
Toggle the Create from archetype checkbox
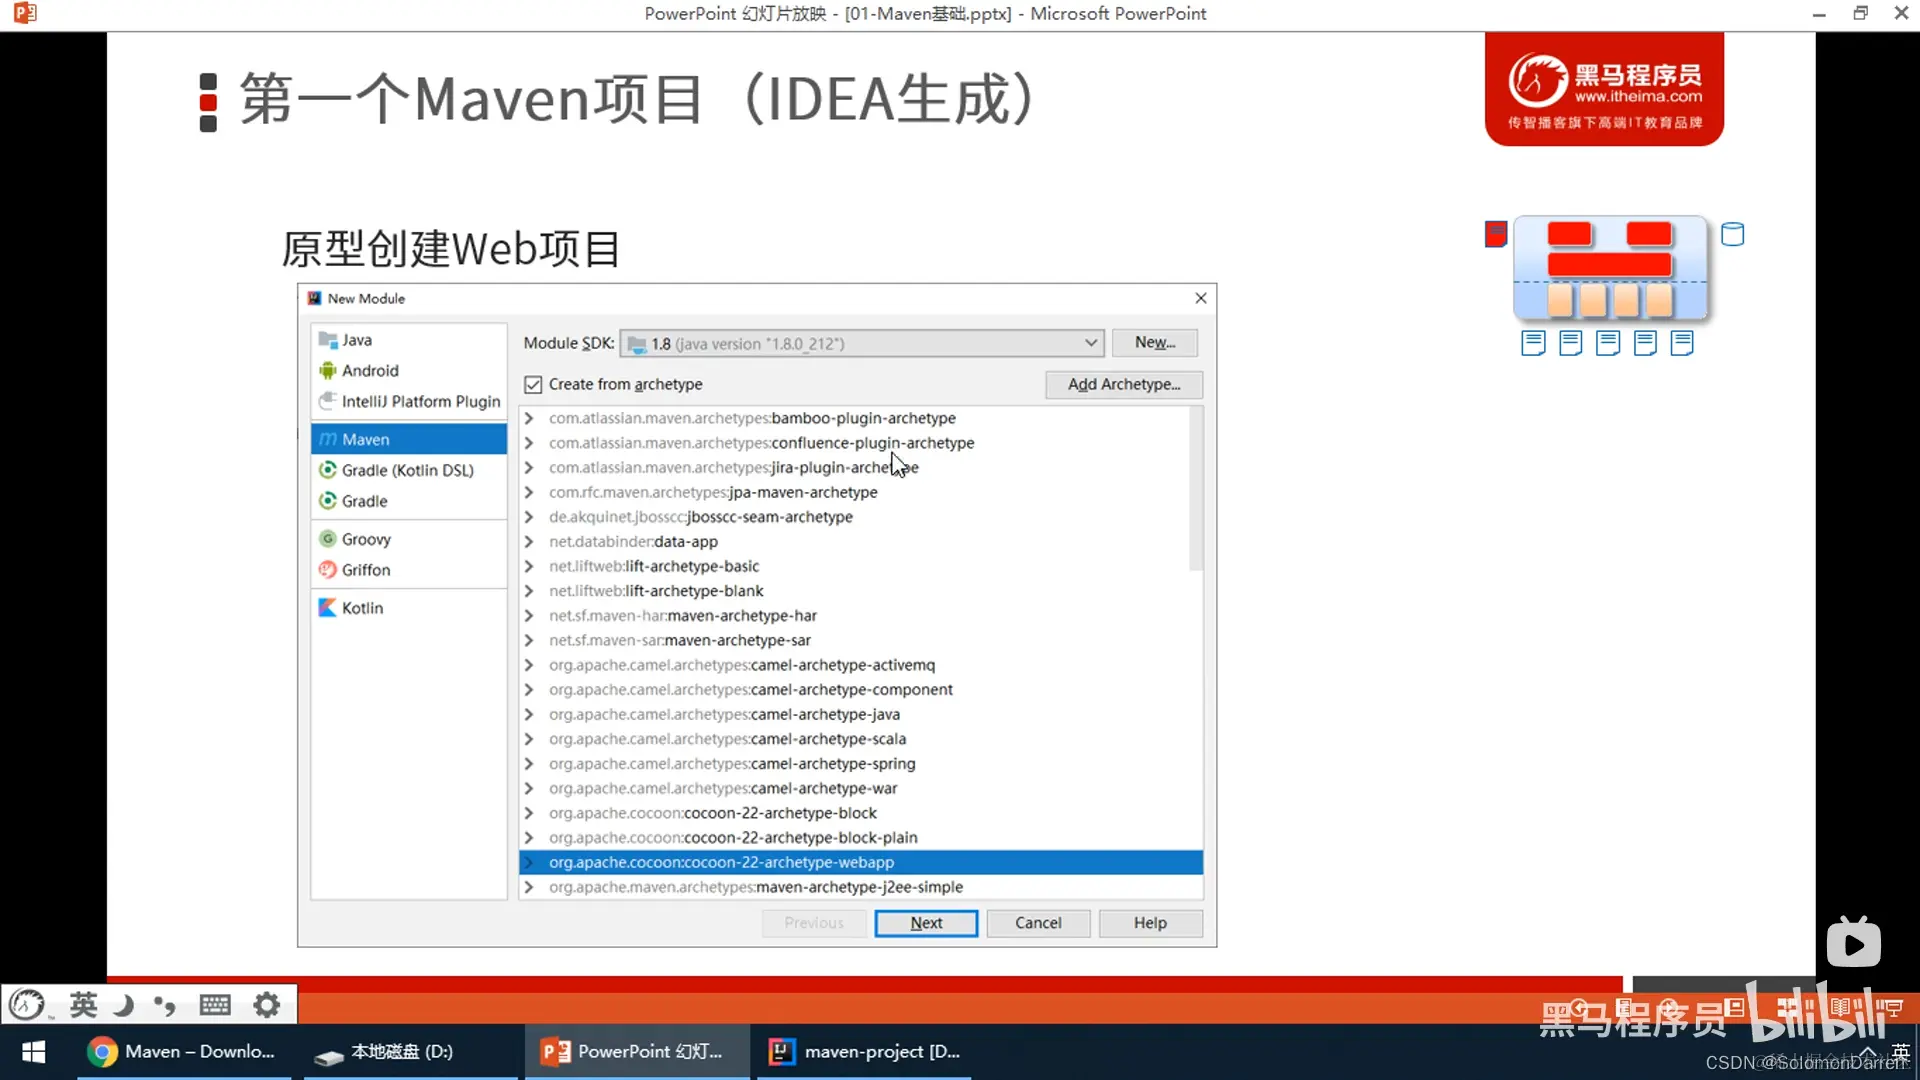[534, 385]
